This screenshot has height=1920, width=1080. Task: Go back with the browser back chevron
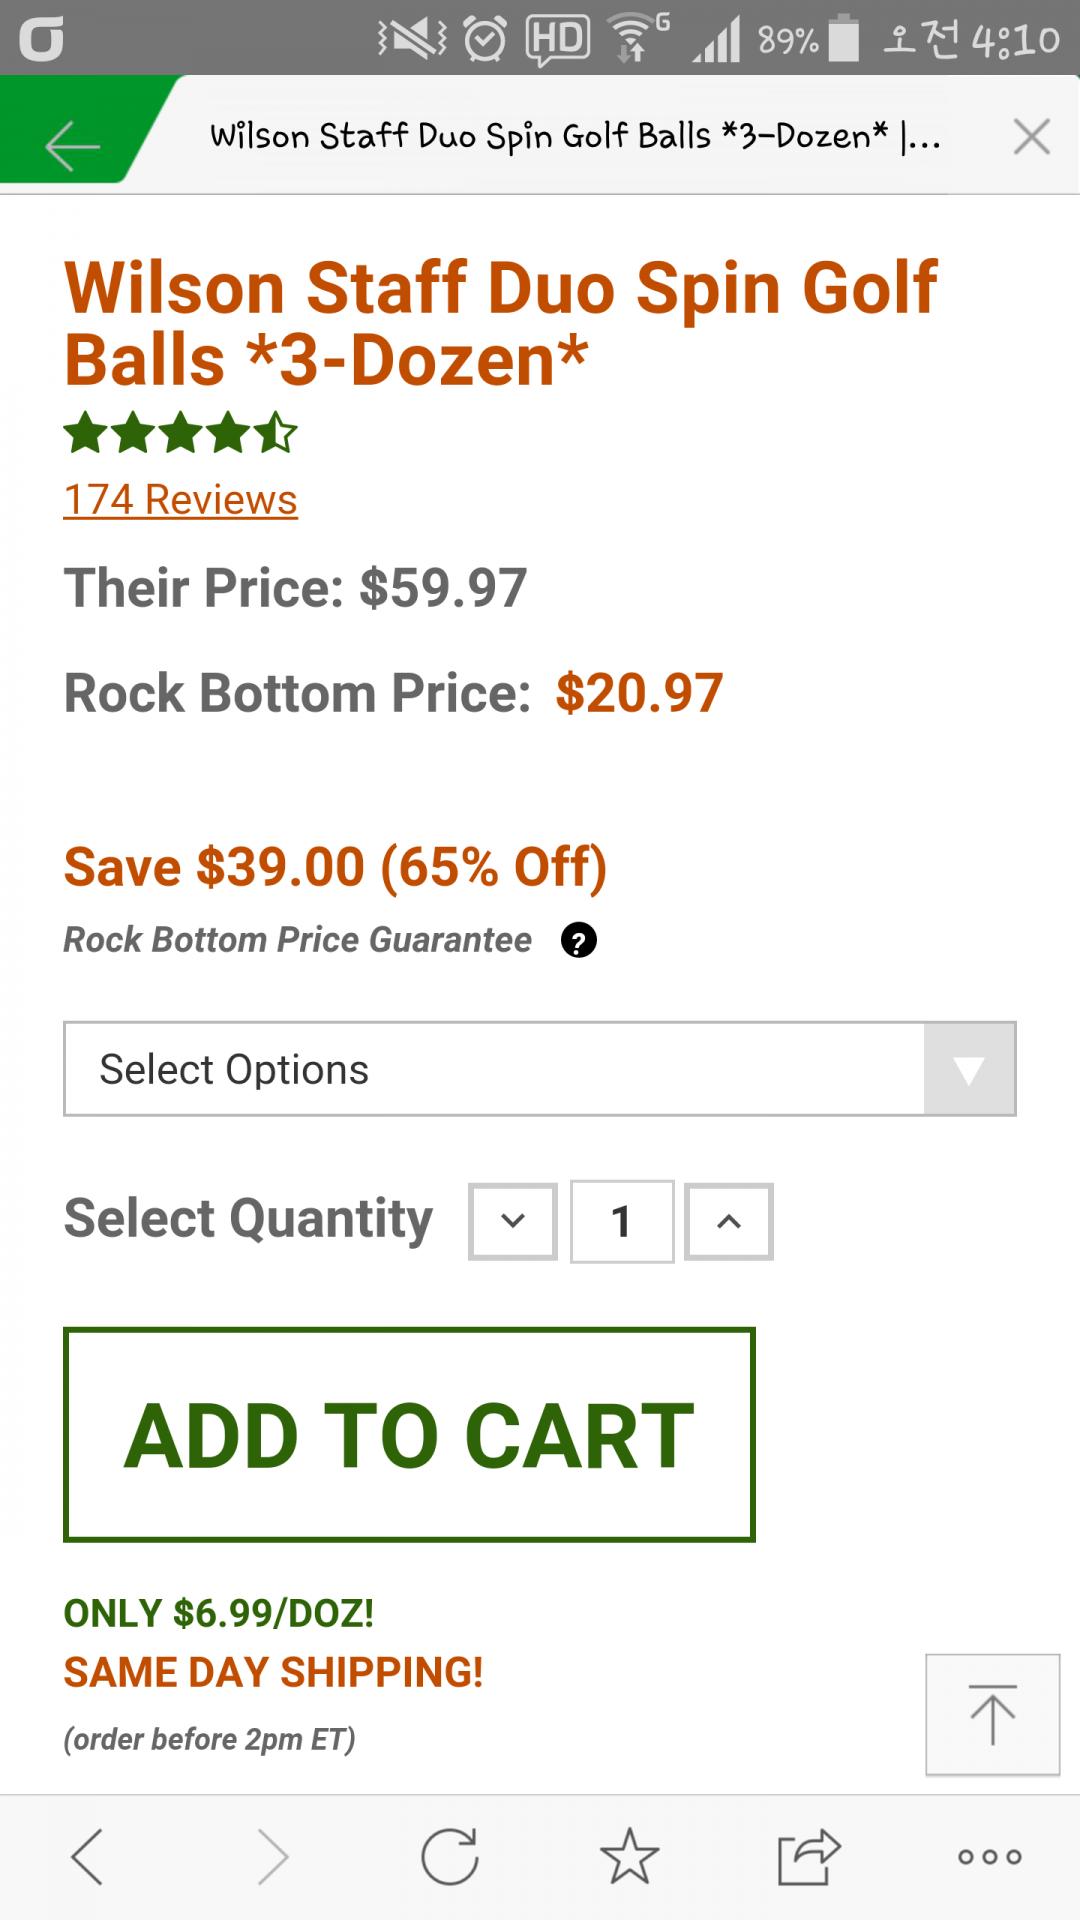pyautogui.click(x=88, y=1857)
